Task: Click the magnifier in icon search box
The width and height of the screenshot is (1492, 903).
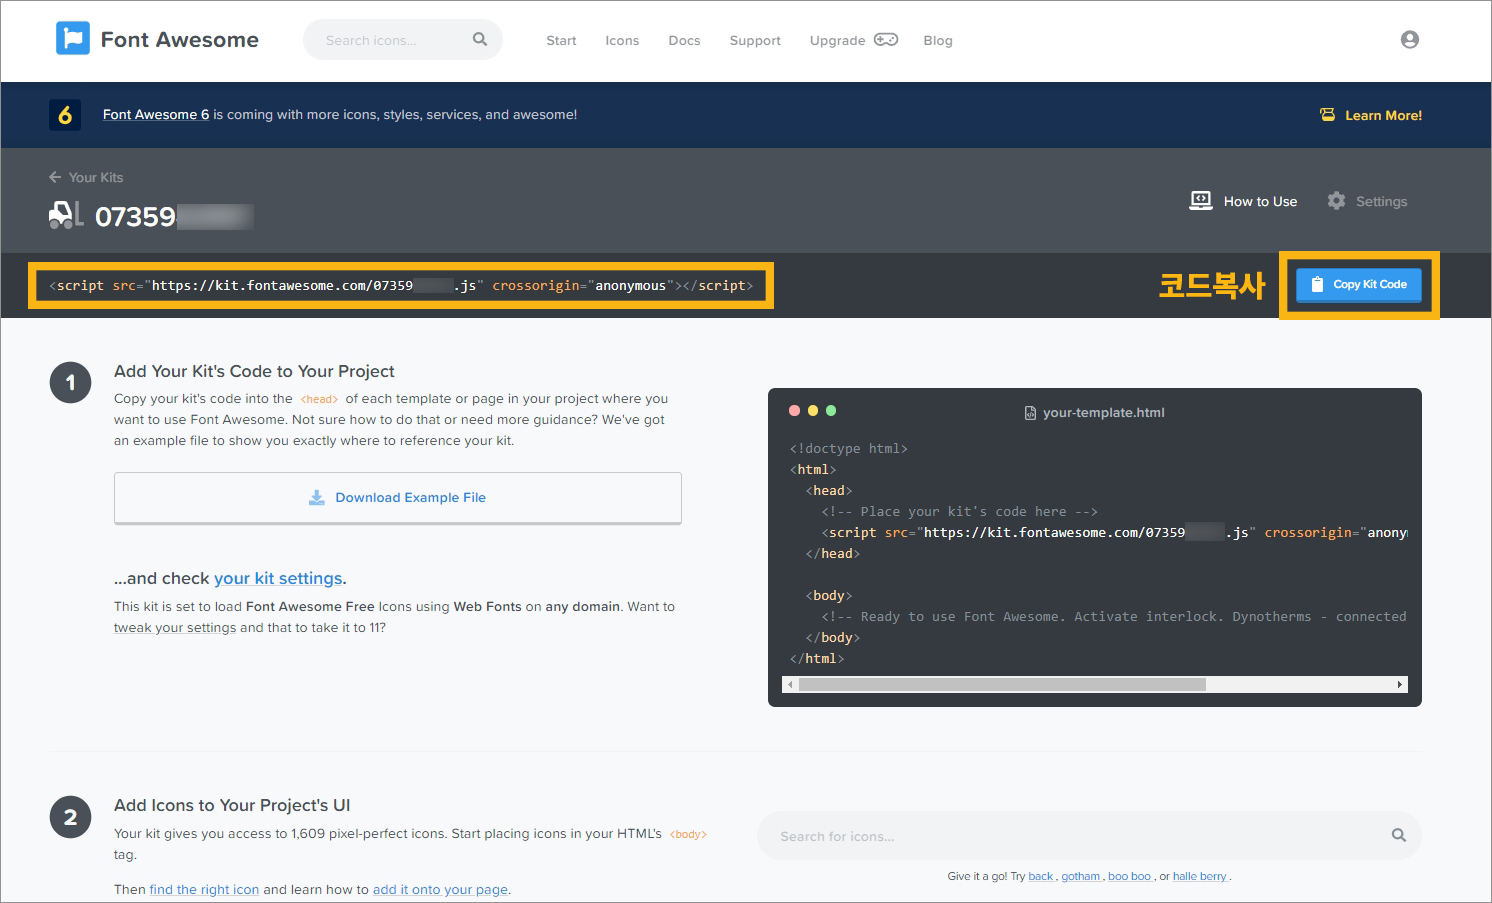Action: (x=1399, y=835)
